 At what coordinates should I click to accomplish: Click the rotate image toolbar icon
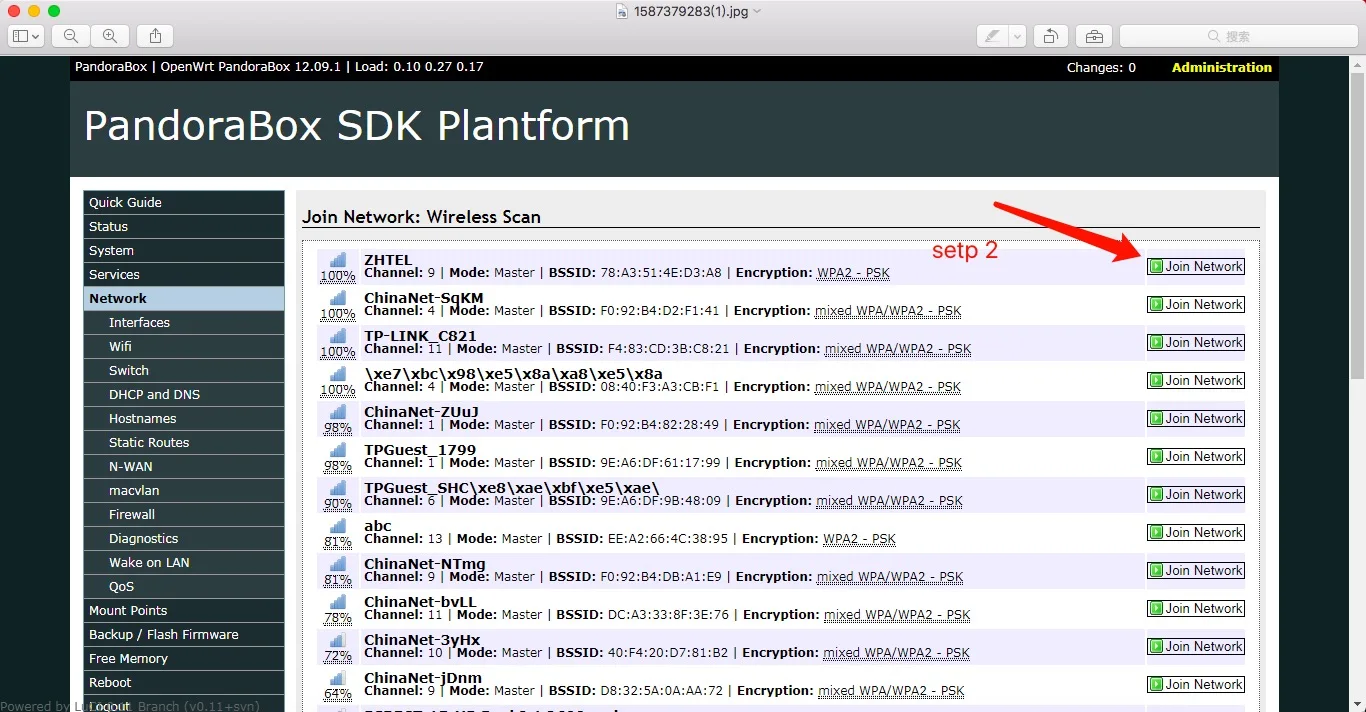pos(1051,36)
